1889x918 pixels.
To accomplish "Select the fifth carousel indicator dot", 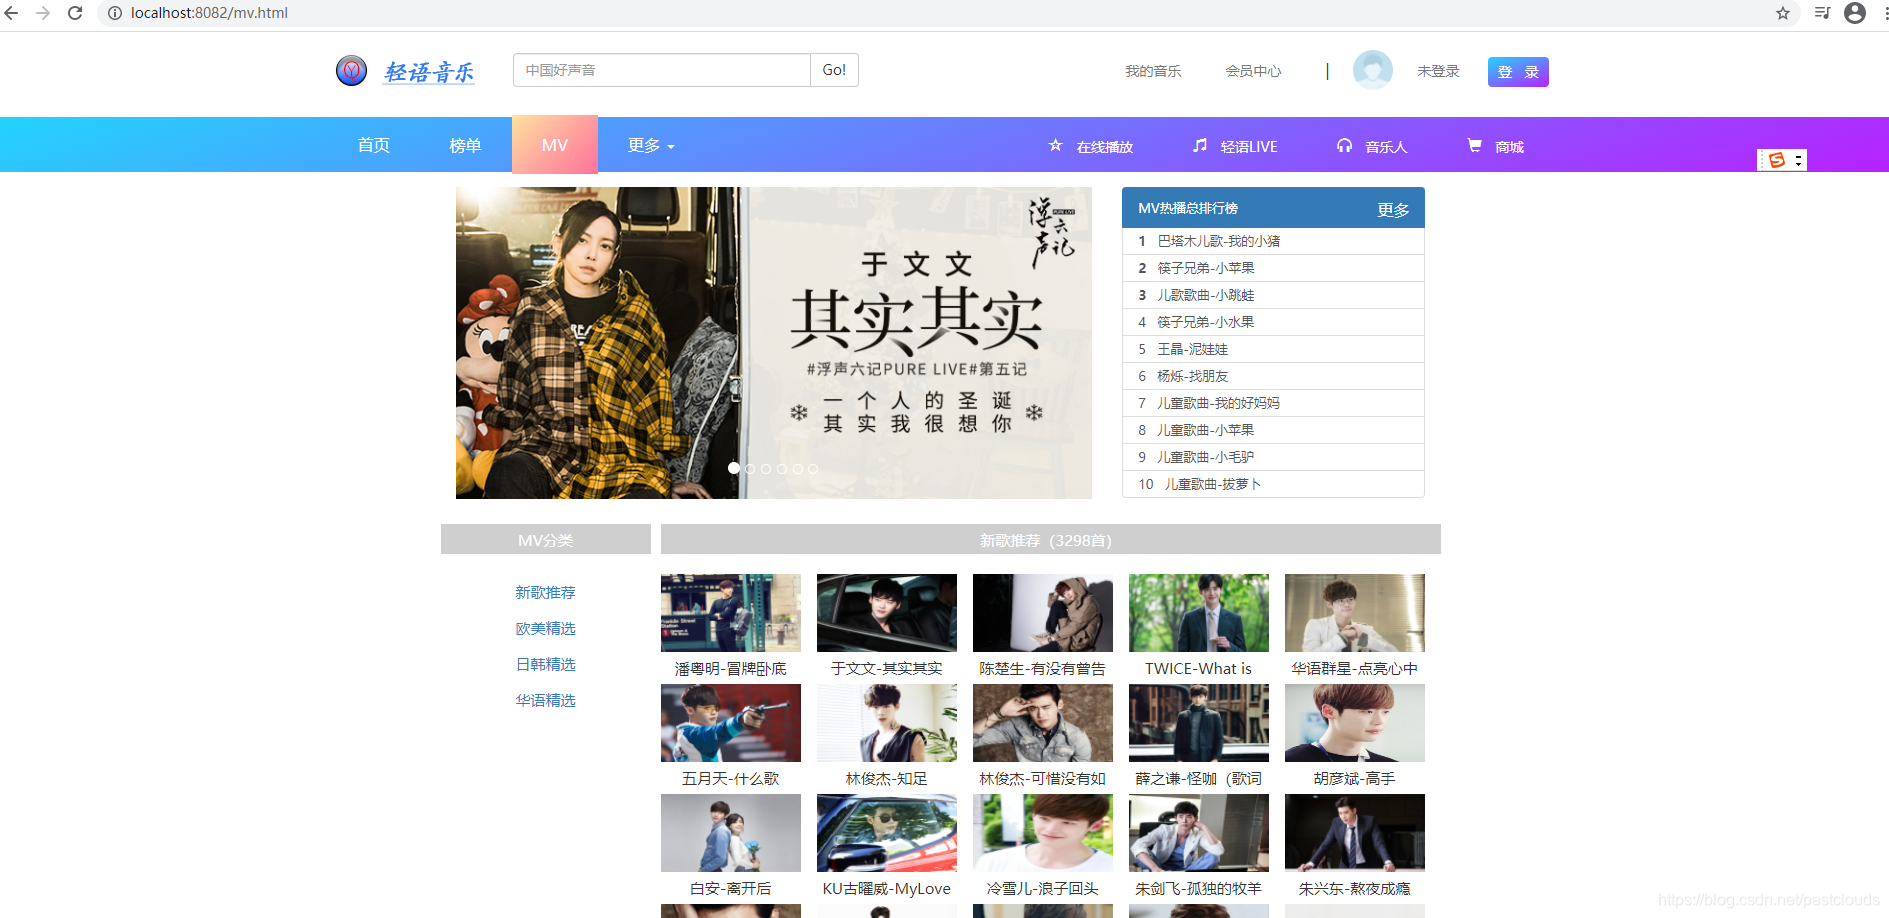I will (798, 468).
